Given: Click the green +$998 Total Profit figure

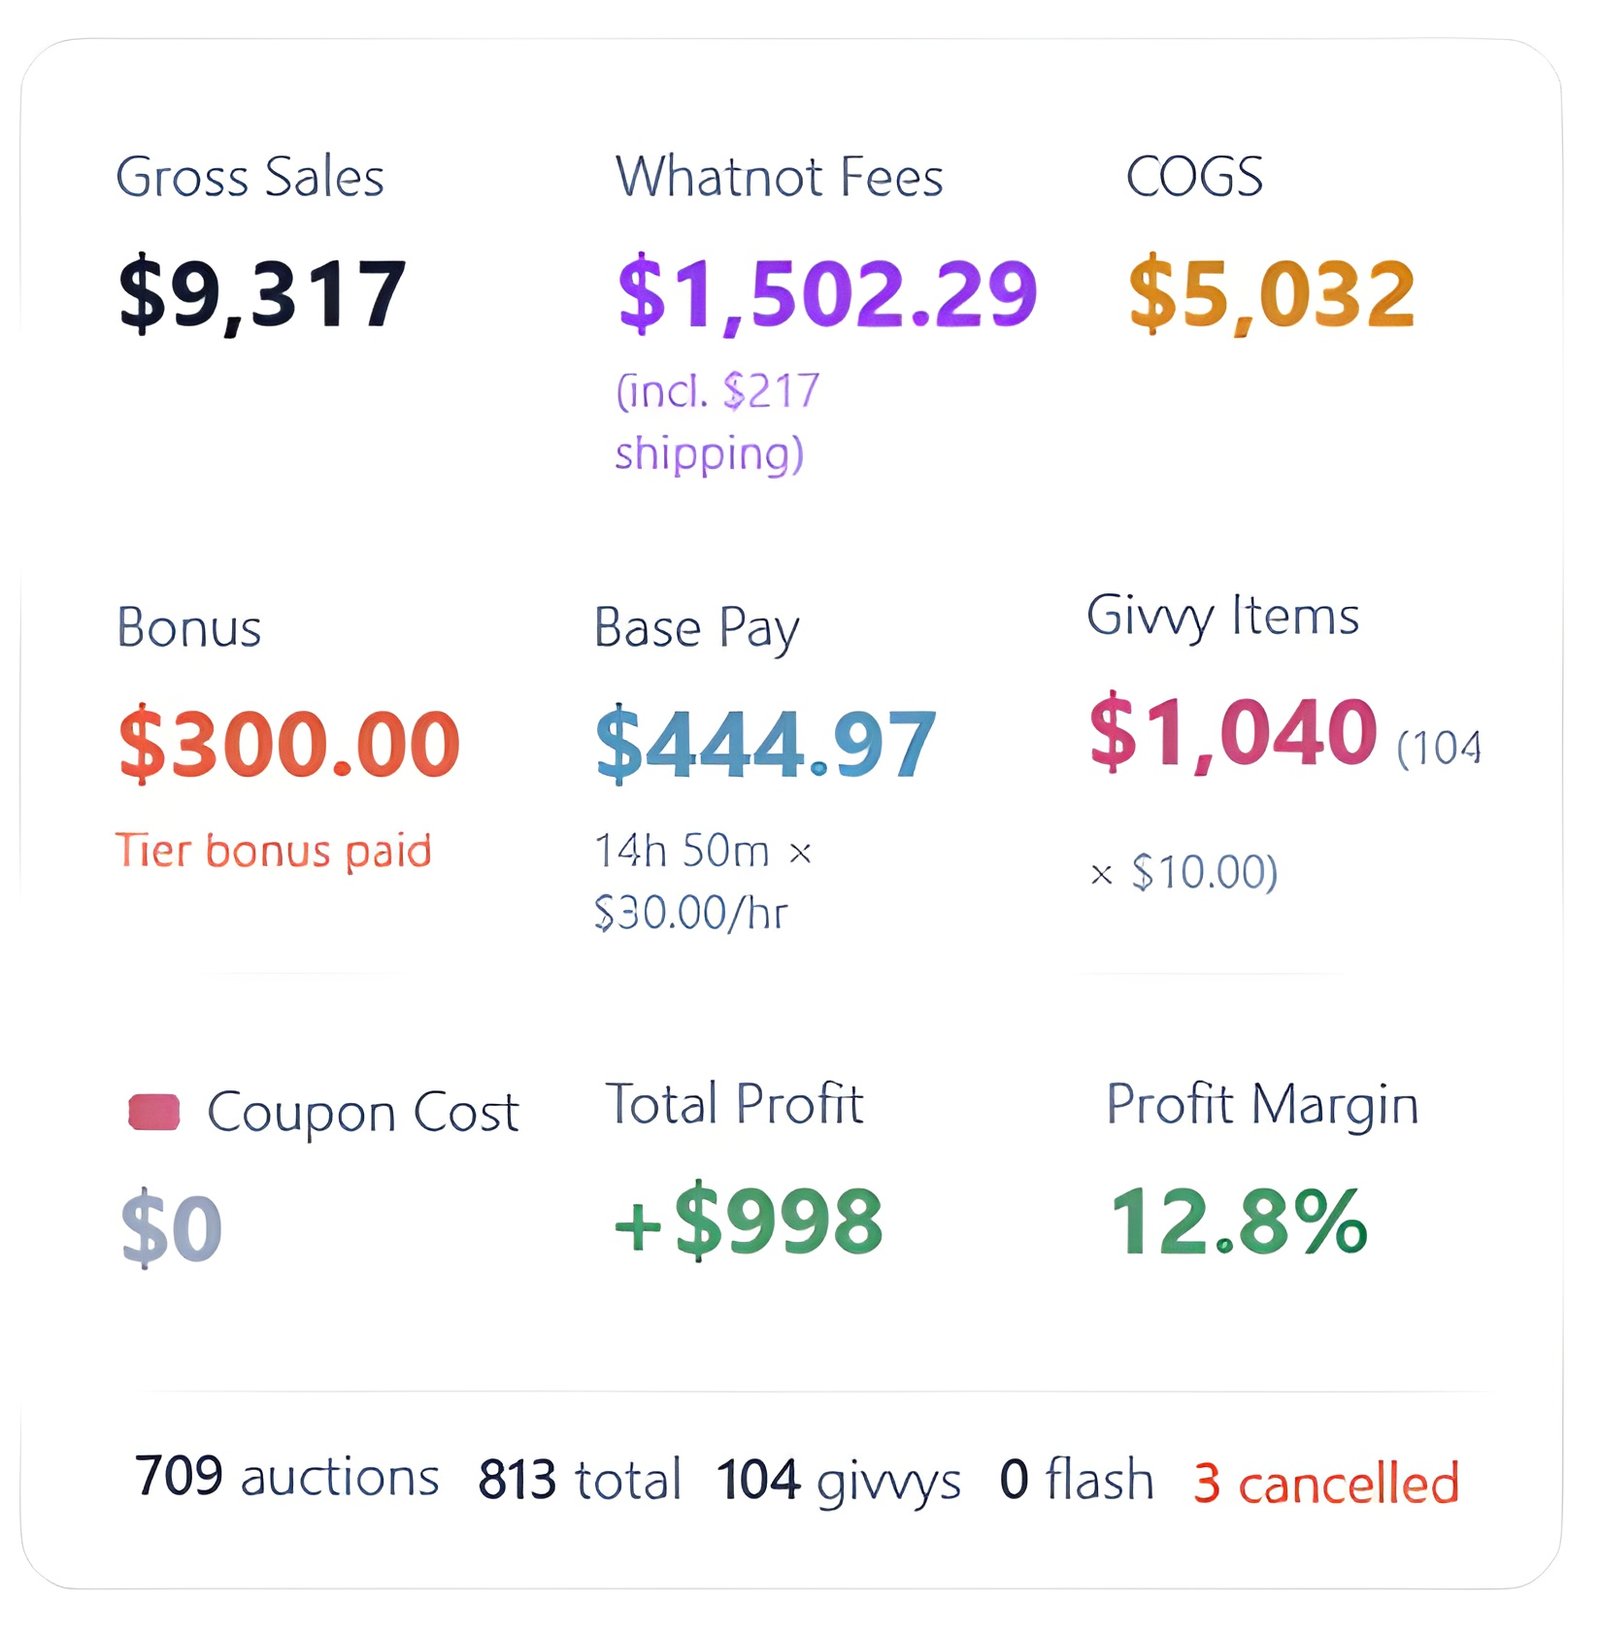Looking at the screenshot, I should (748, 1221).
